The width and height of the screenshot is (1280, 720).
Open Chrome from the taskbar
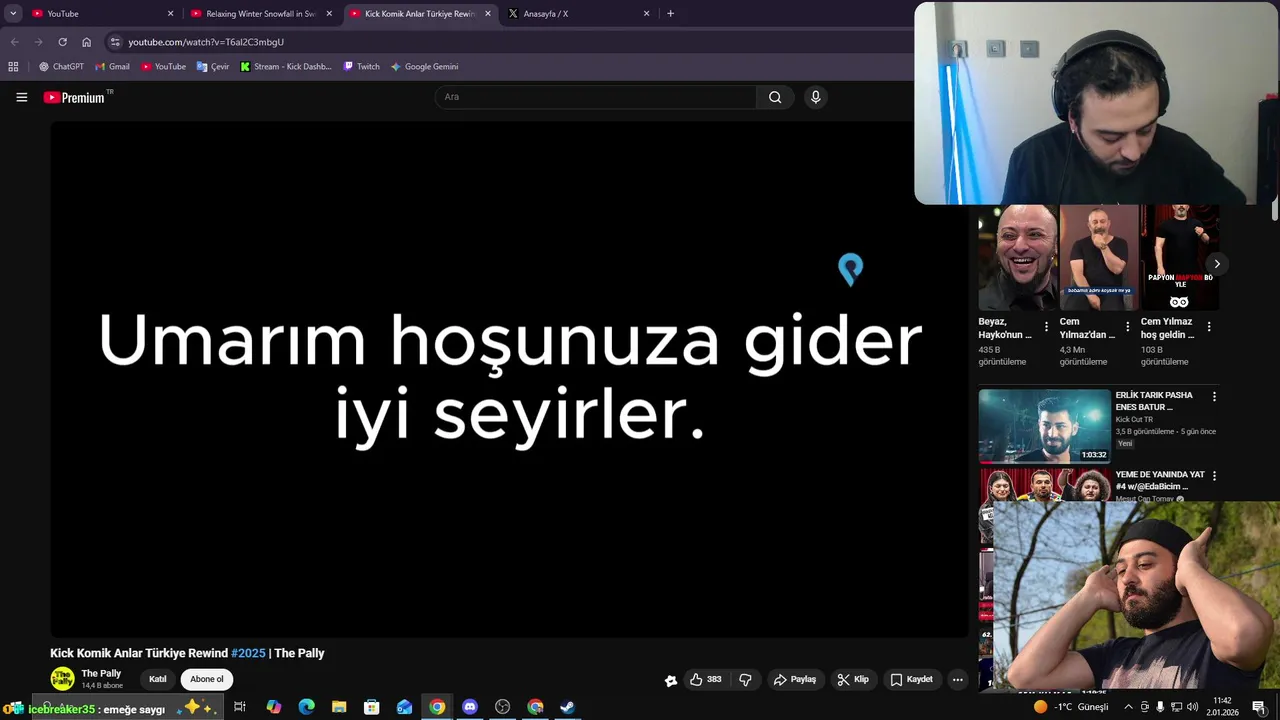437,707
